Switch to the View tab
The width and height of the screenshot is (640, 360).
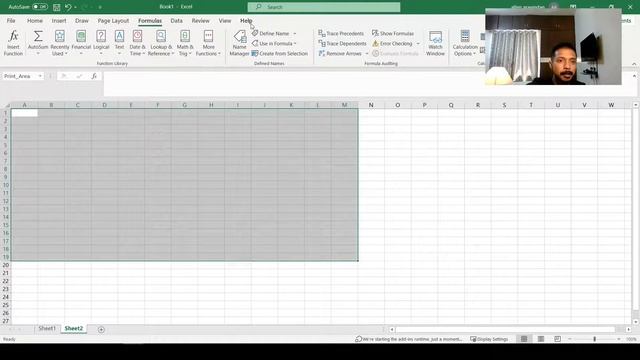[224, 20]
